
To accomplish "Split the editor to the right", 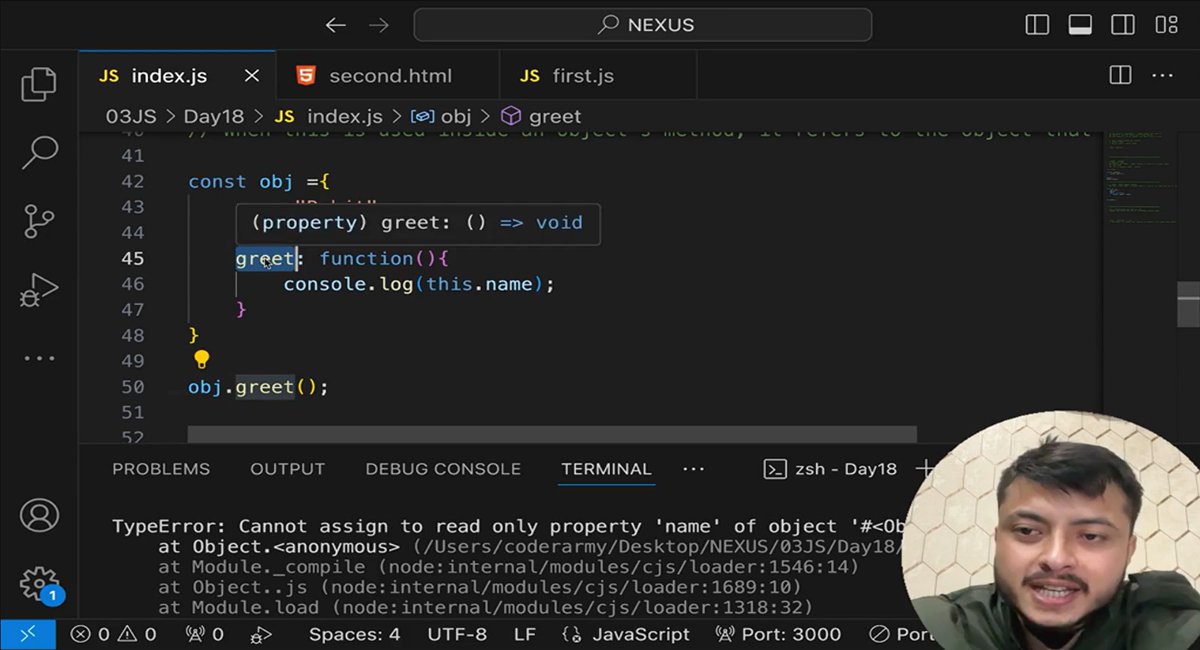I will pyautogui.click(x=1120, y=76).
